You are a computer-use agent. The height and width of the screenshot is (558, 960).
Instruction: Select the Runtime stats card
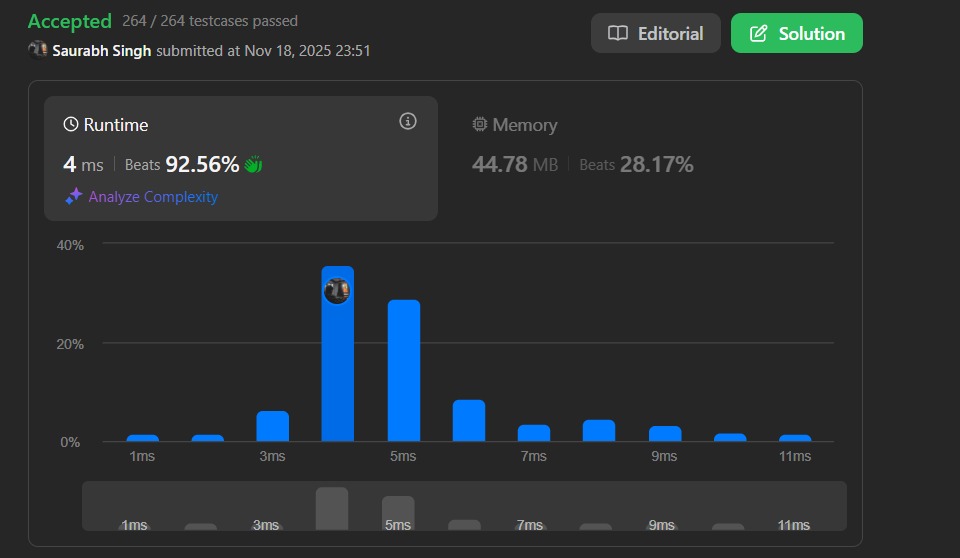(x=241, y=158)
